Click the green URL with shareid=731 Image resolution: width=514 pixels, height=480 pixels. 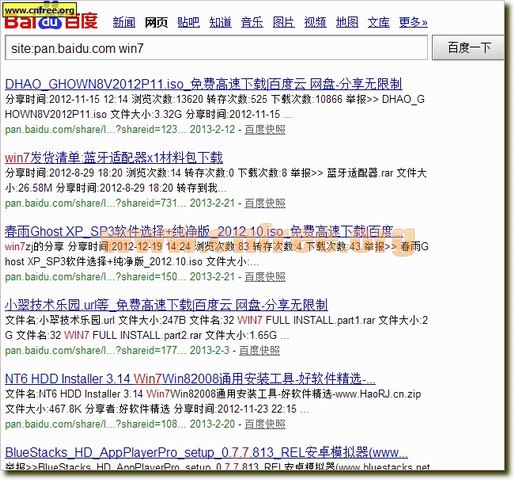pyautogui.click(x=96, y=203)
